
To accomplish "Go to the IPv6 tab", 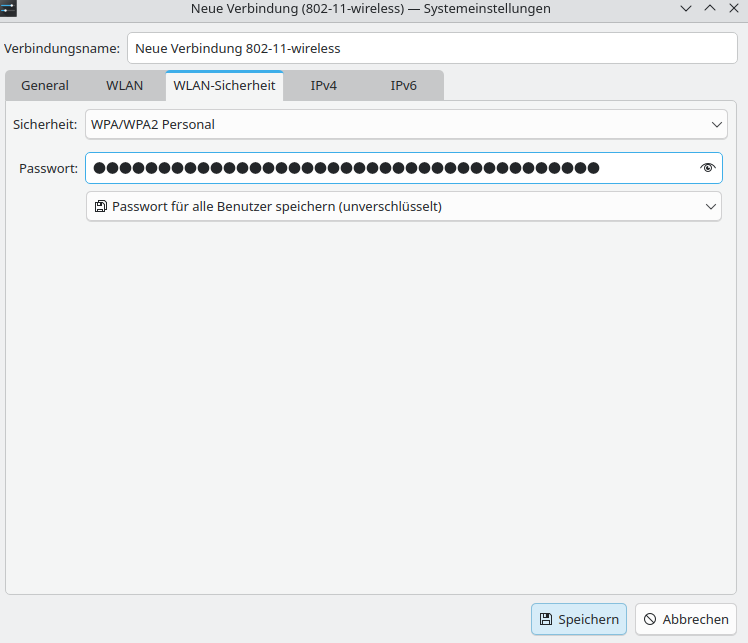I will click(404, 86).
